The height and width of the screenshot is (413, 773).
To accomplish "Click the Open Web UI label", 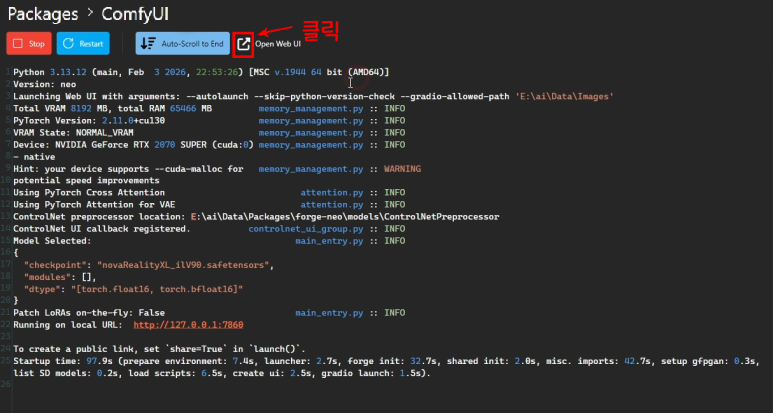I will (x=278, y=44).
